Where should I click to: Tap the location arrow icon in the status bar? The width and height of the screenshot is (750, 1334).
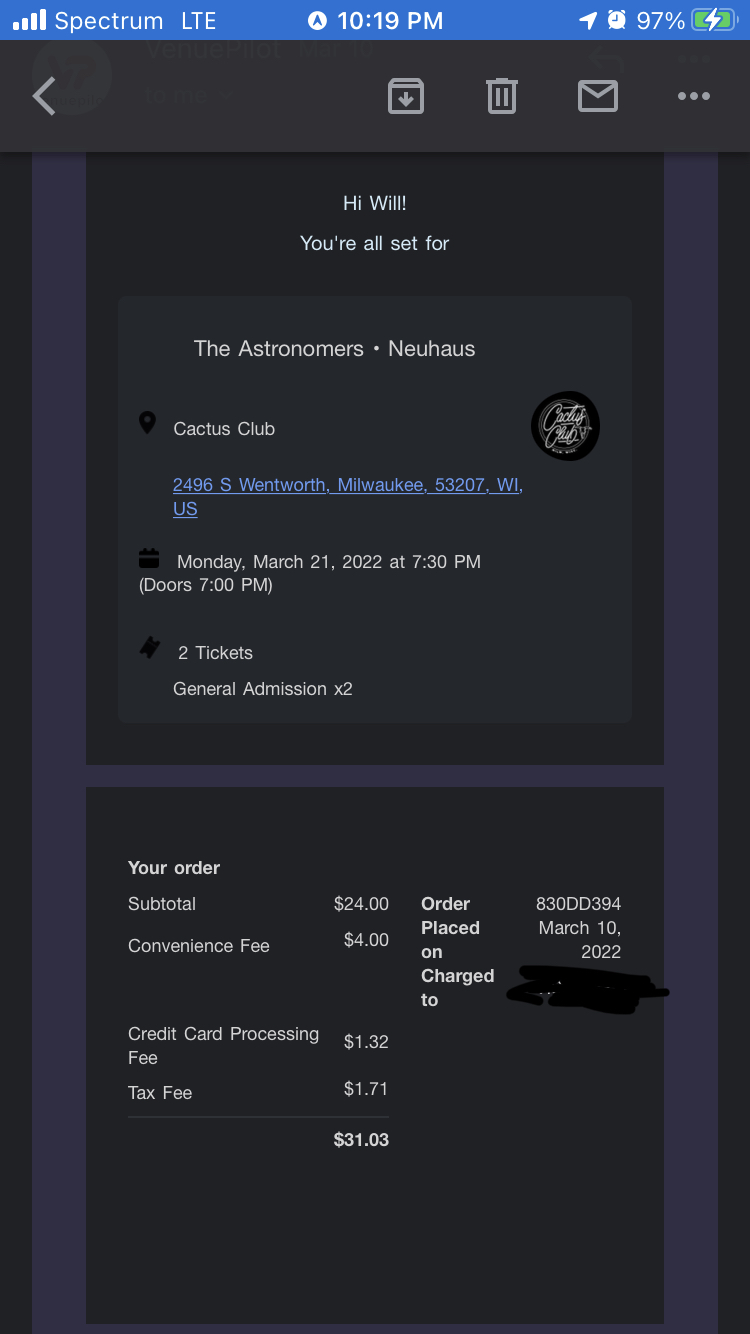(587, 20)
